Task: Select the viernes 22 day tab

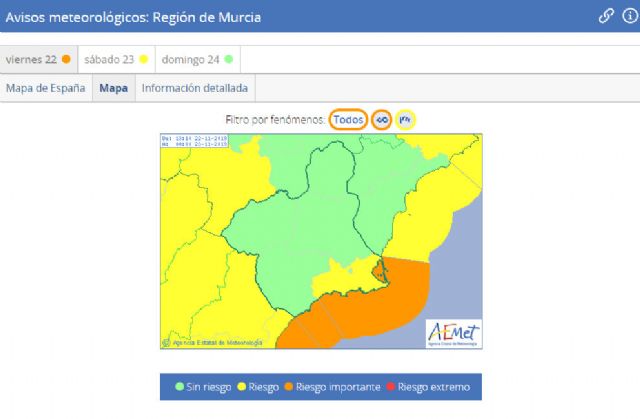Action: point(38,59)
